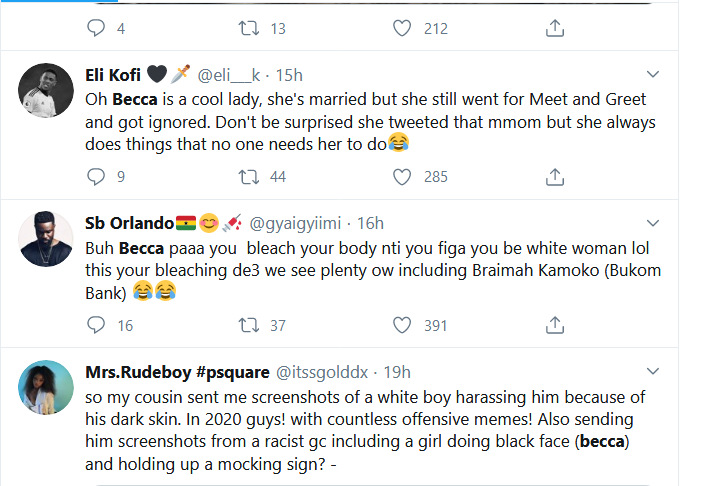
Task: Open more options for Sb Orlando's tweet
Action: [x=653, y=223]
